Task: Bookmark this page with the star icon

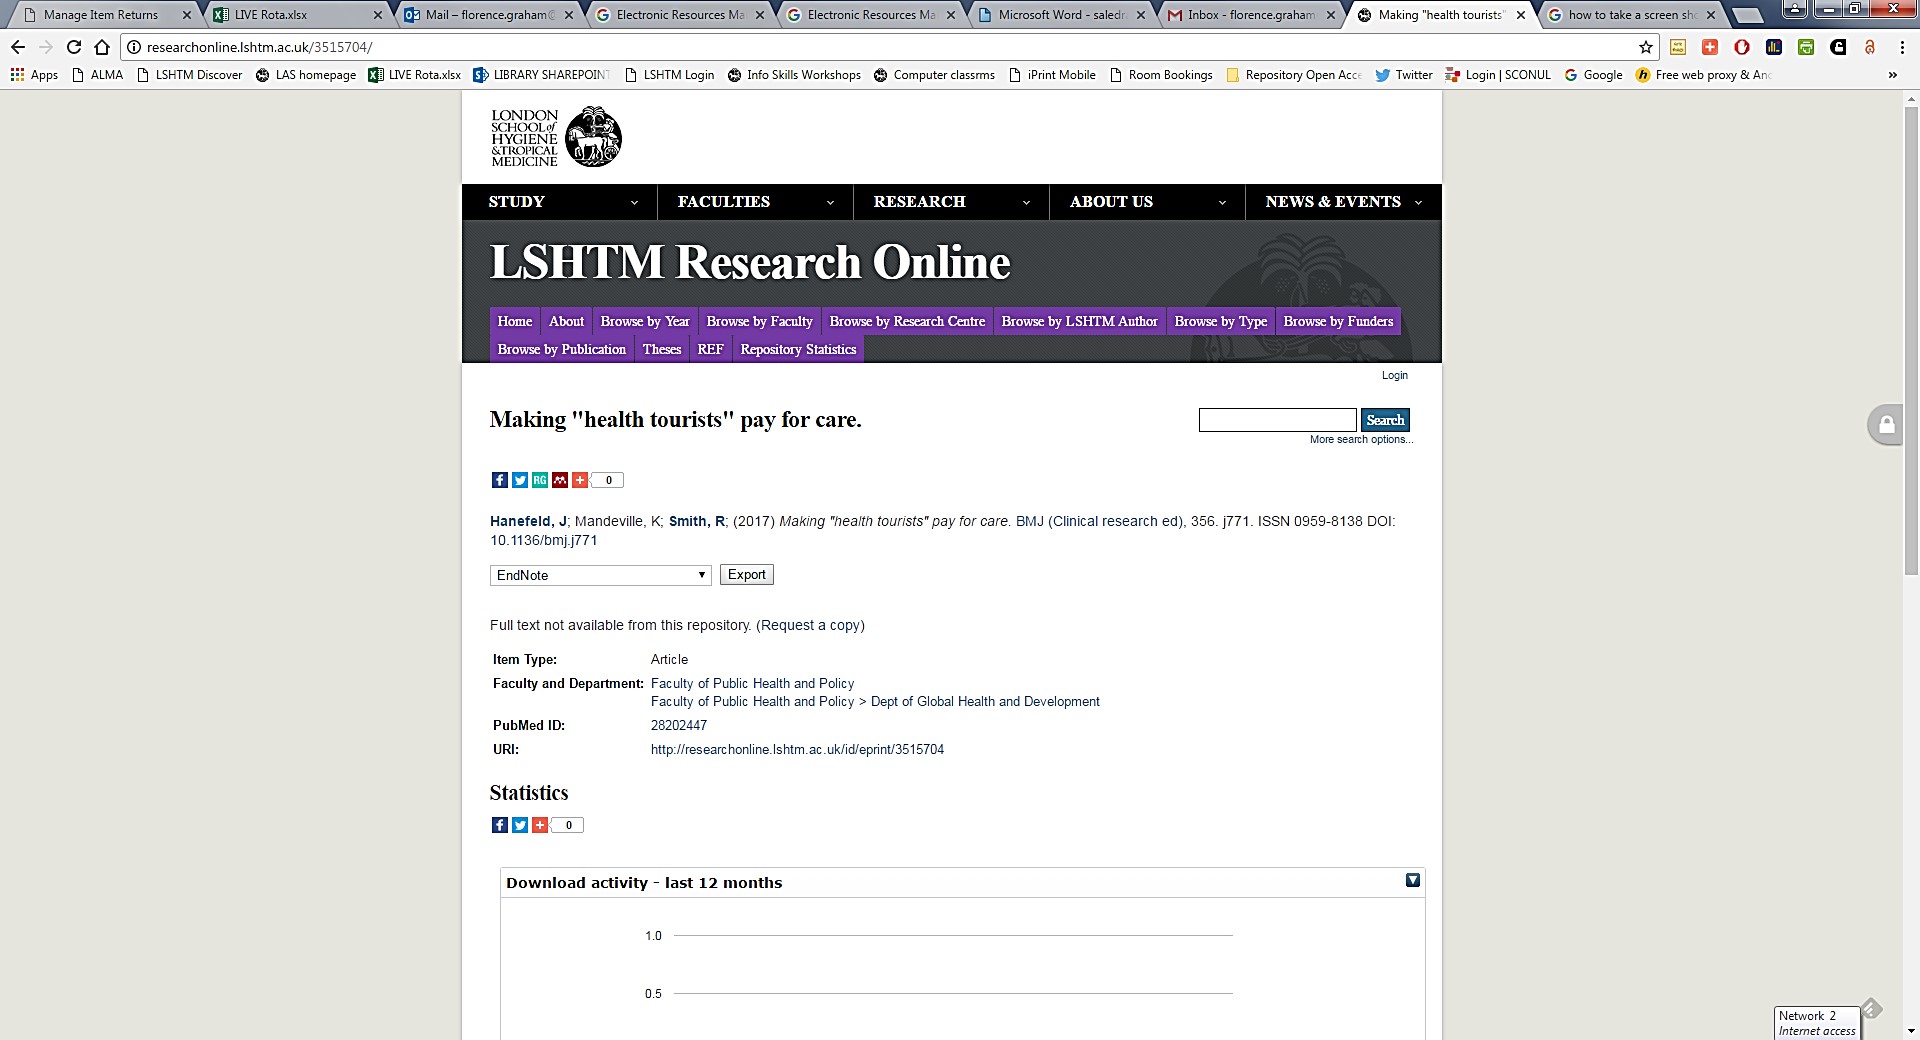Action: click(1645, 47)
